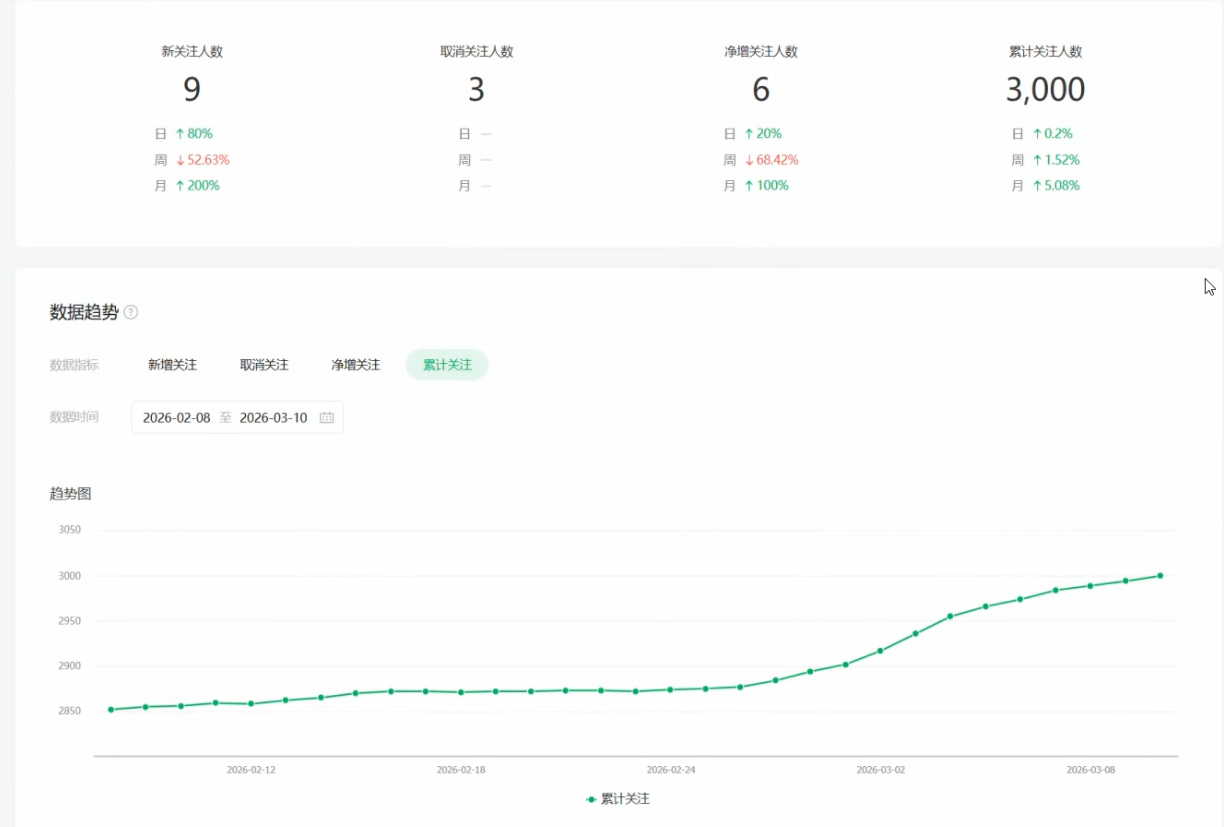Click the green up arrow beside 200%
Viewport: 1224px width, 827px height.
[x=180, y=186]
